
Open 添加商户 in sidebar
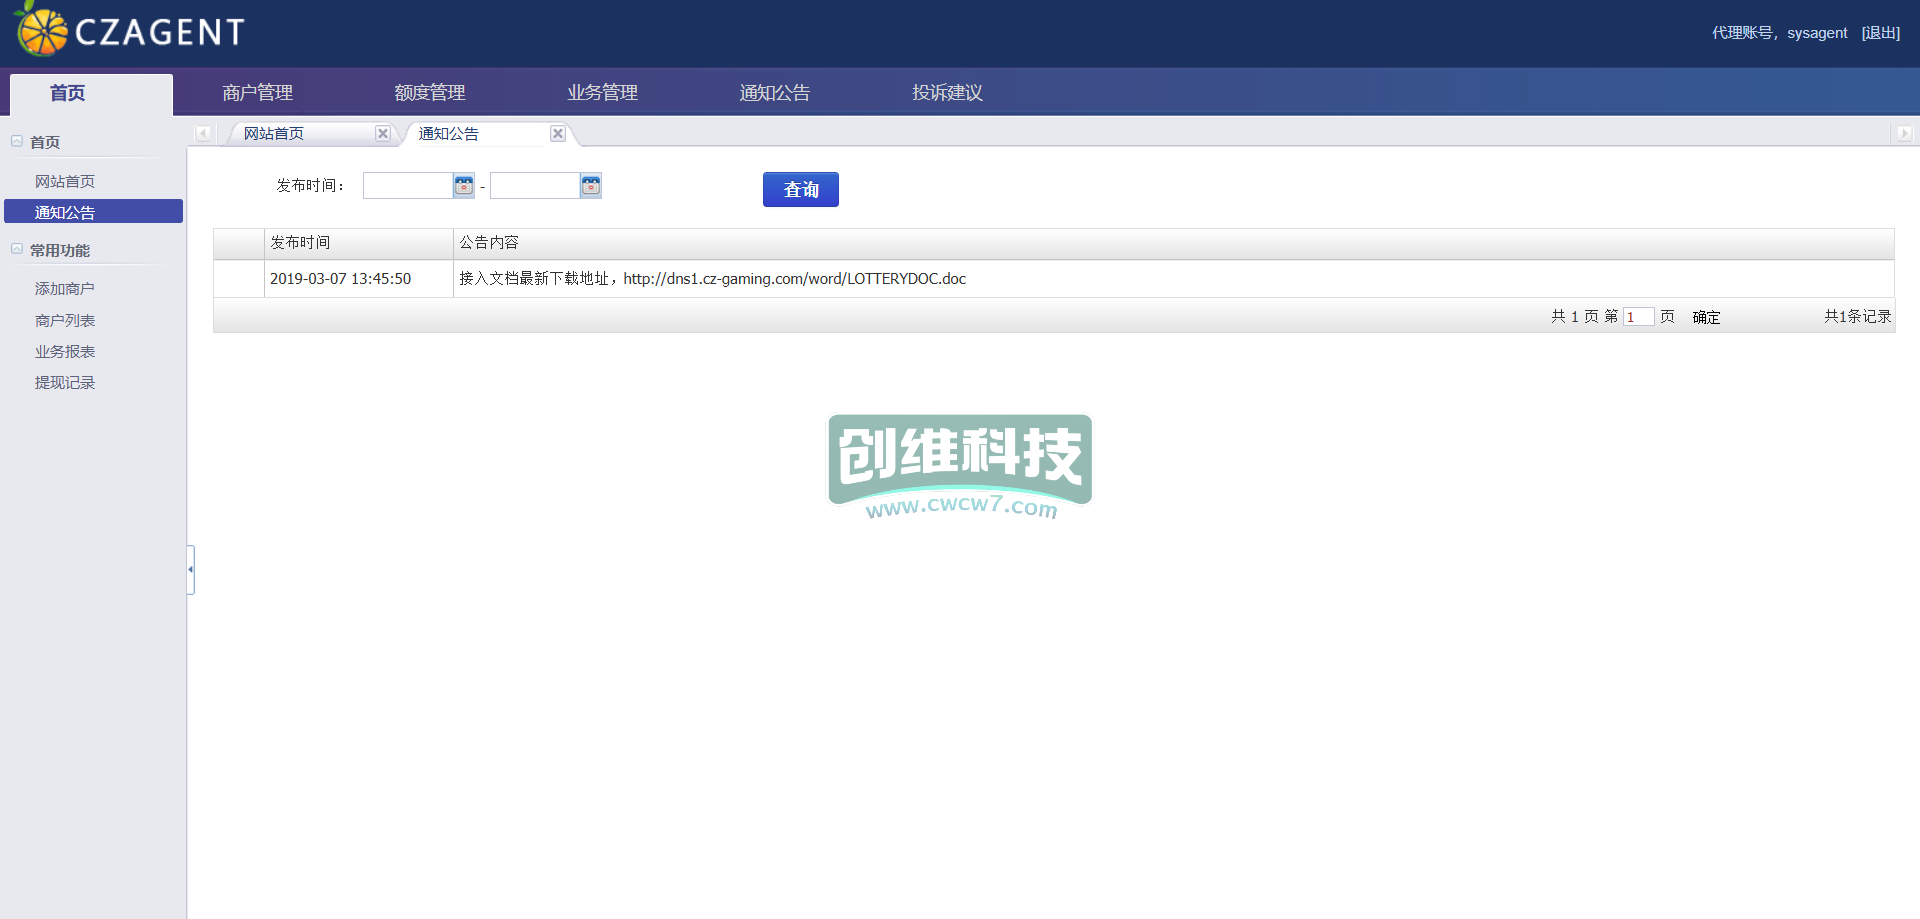[x=65, y=288]
